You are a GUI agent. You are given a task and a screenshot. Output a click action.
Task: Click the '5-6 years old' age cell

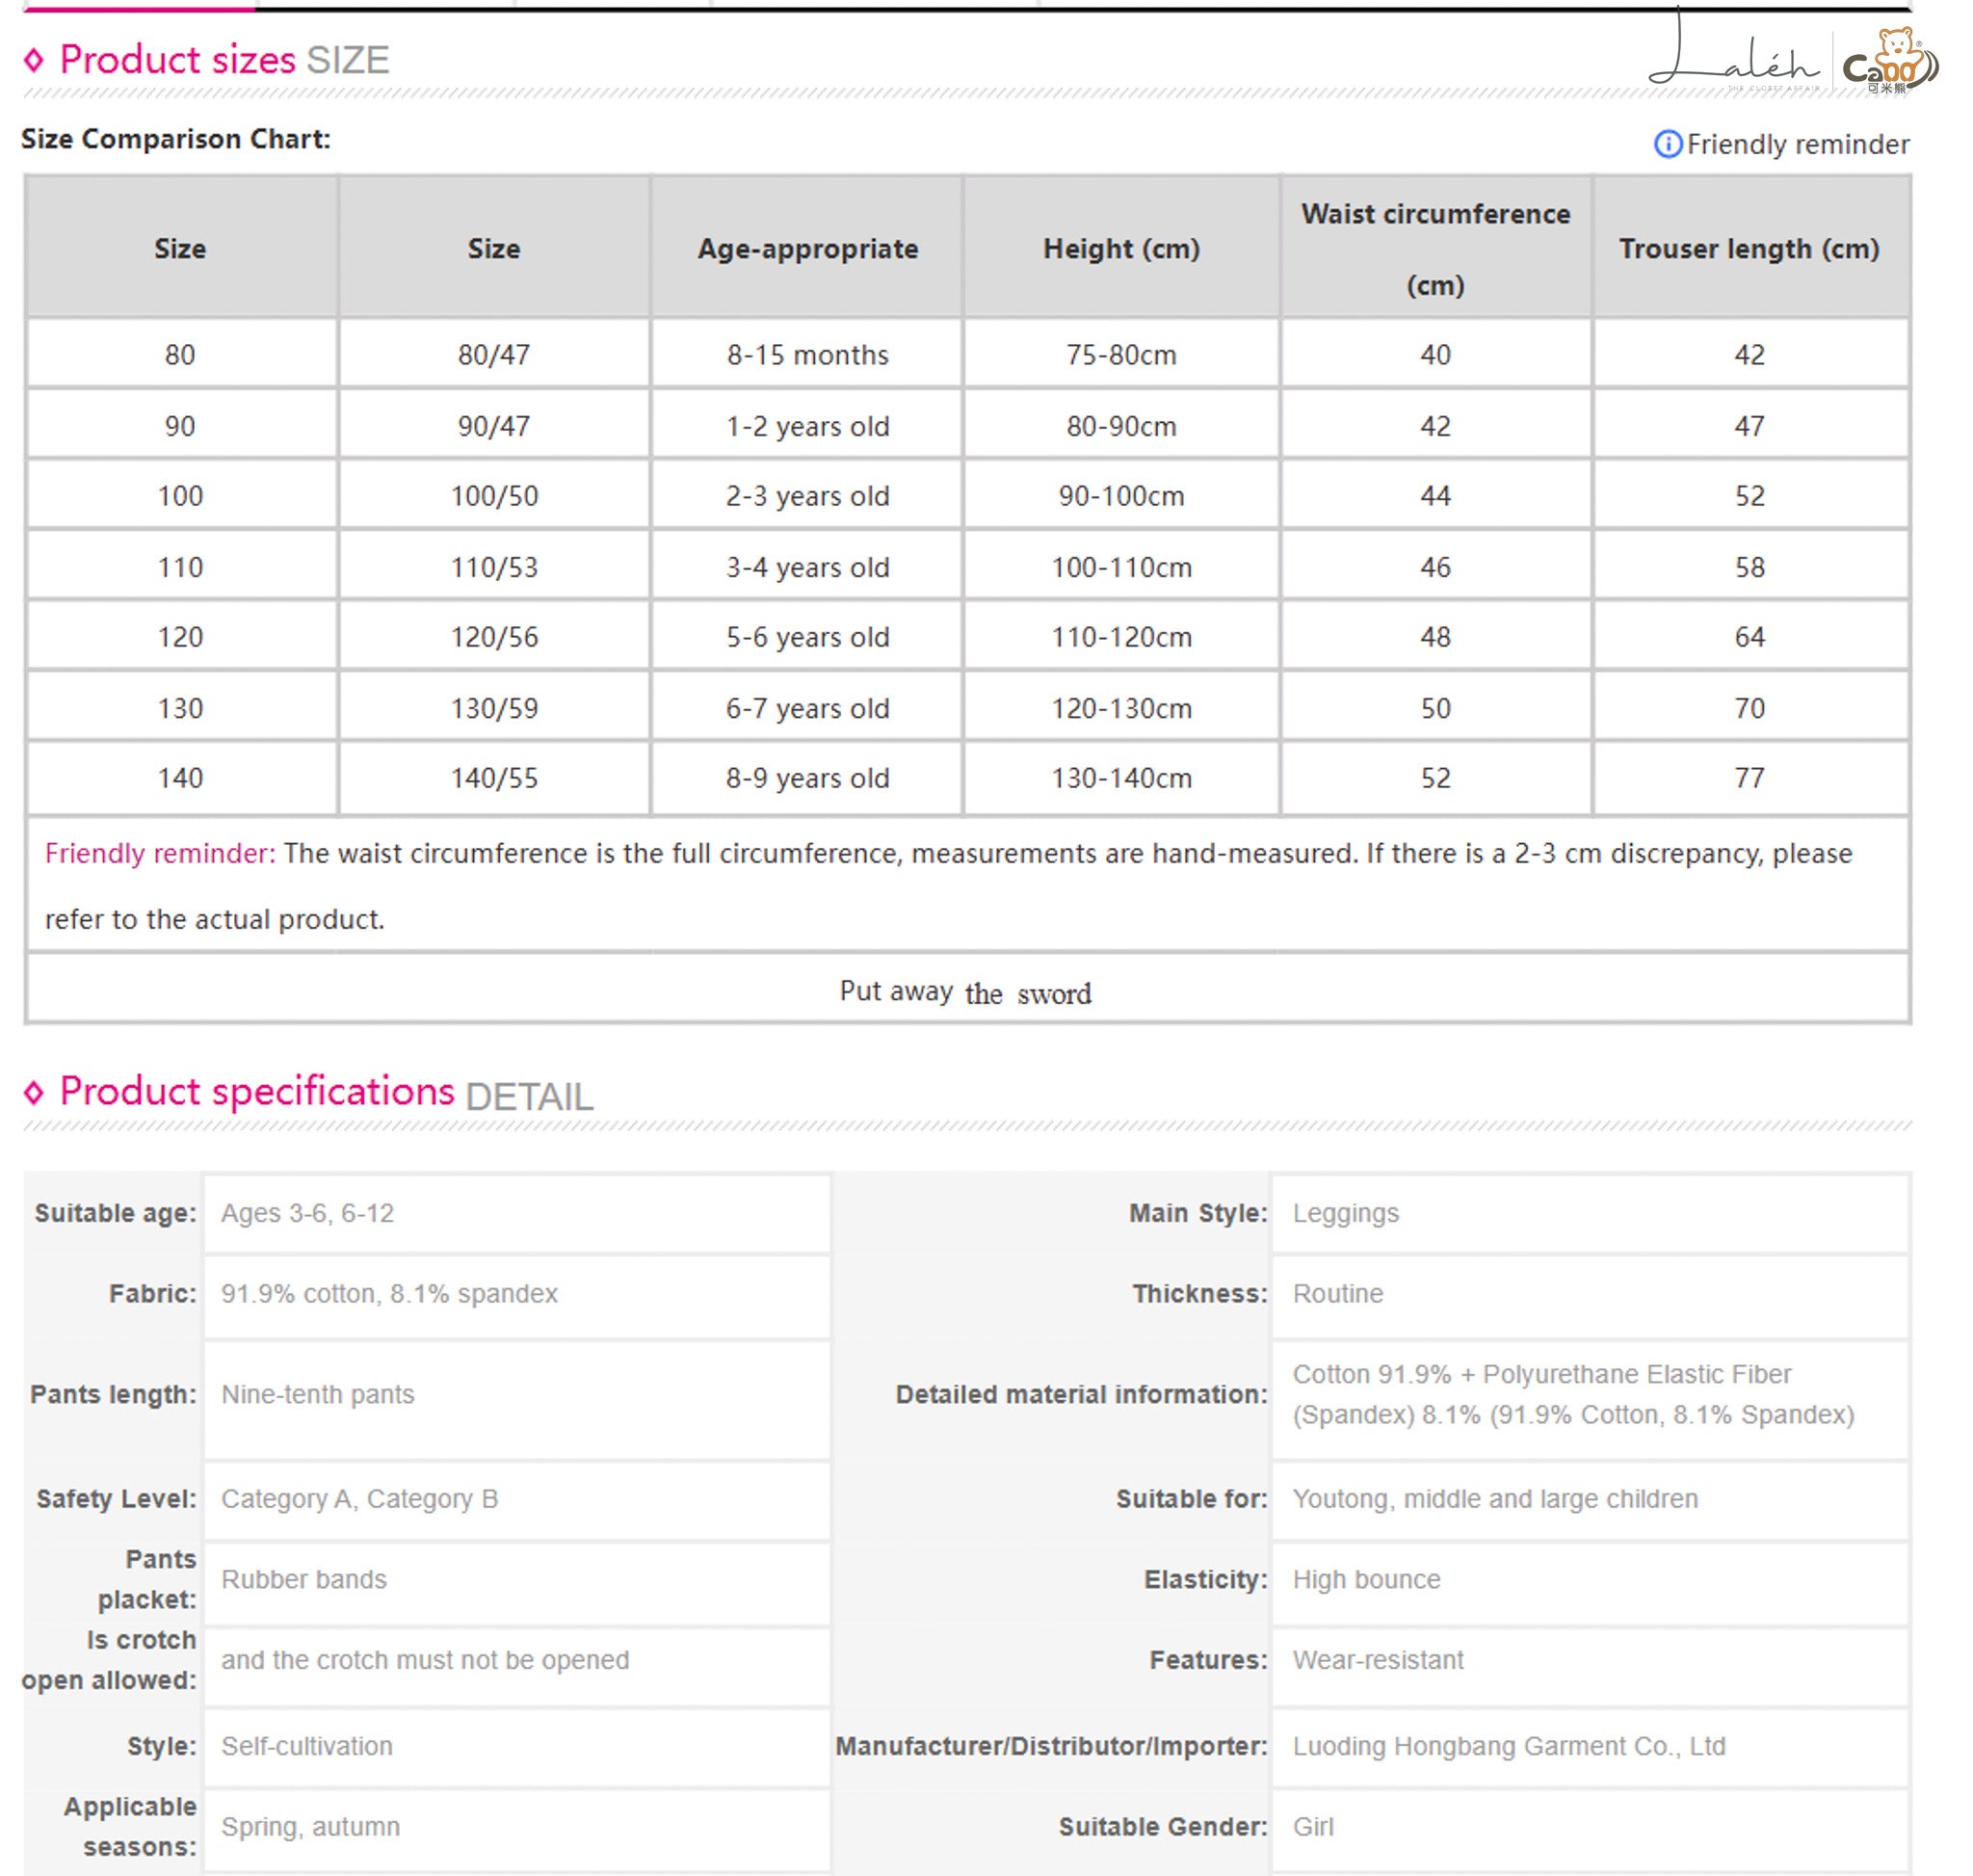(x=807, y=637)
